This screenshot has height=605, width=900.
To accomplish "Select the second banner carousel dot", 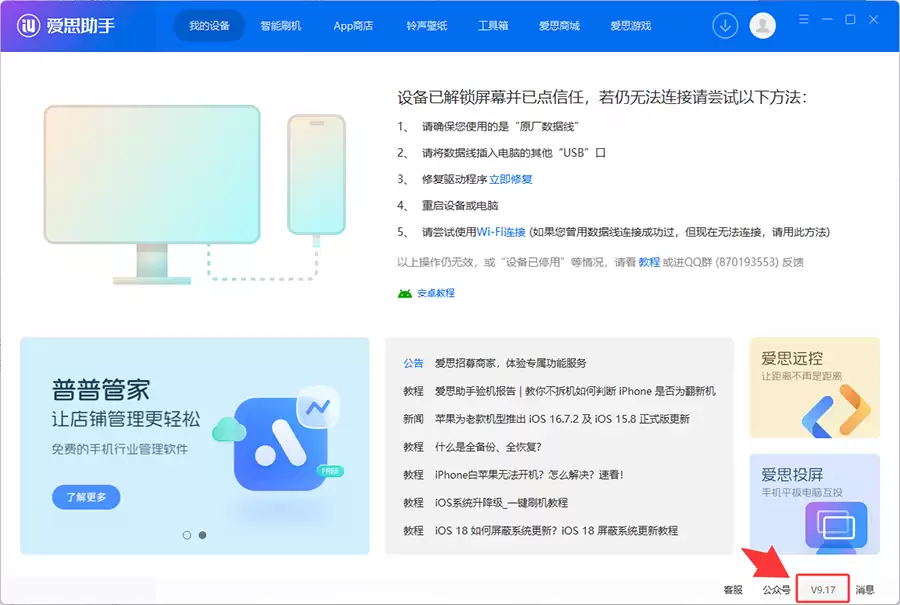I will (202, 535).
